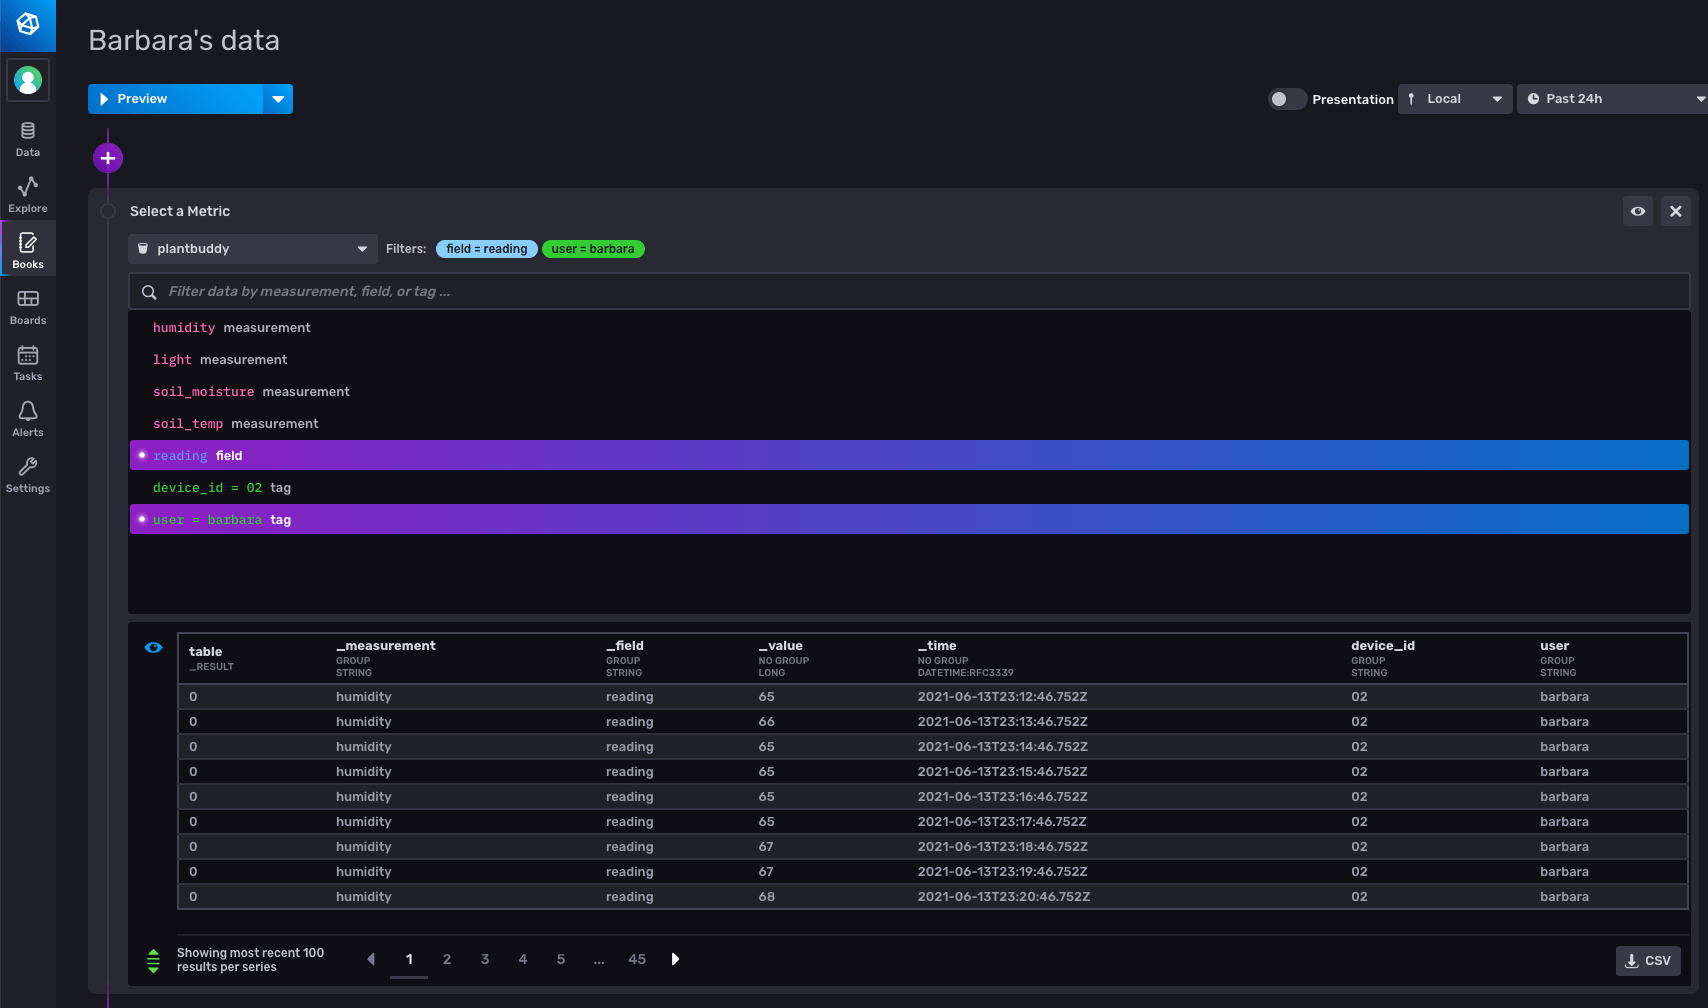Download results as CSV
1708x1008 pixels.
(x=1647, y=961)
